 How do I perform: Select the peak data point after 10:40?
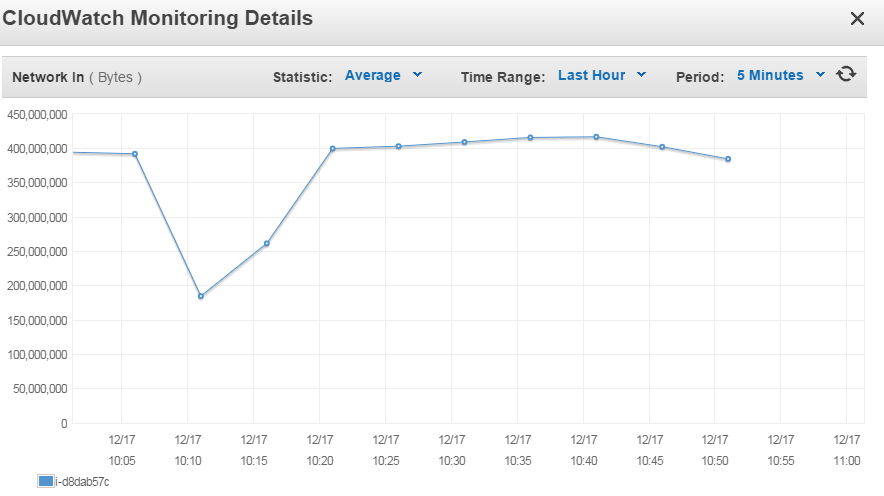[x=596, y=137]
